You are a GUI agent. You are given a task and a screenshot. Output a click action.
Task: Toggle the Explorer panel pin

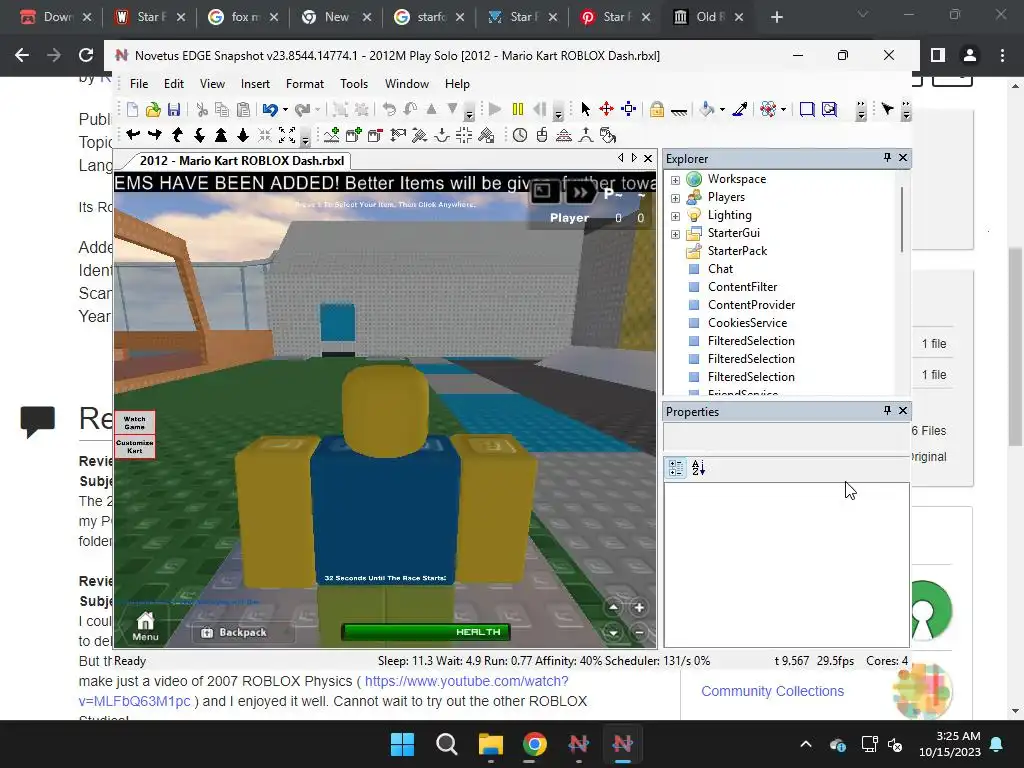pos(887,157)
